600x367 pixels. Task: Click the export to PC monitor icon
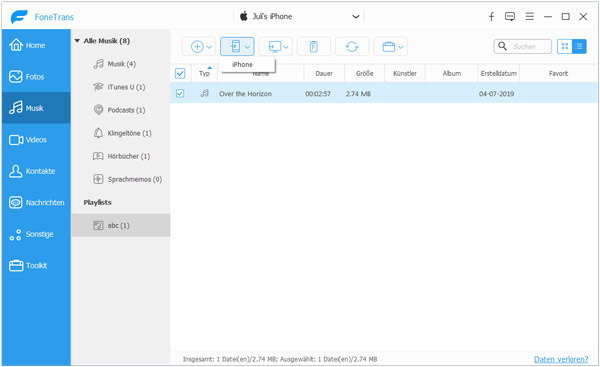[x=274, y=47]
